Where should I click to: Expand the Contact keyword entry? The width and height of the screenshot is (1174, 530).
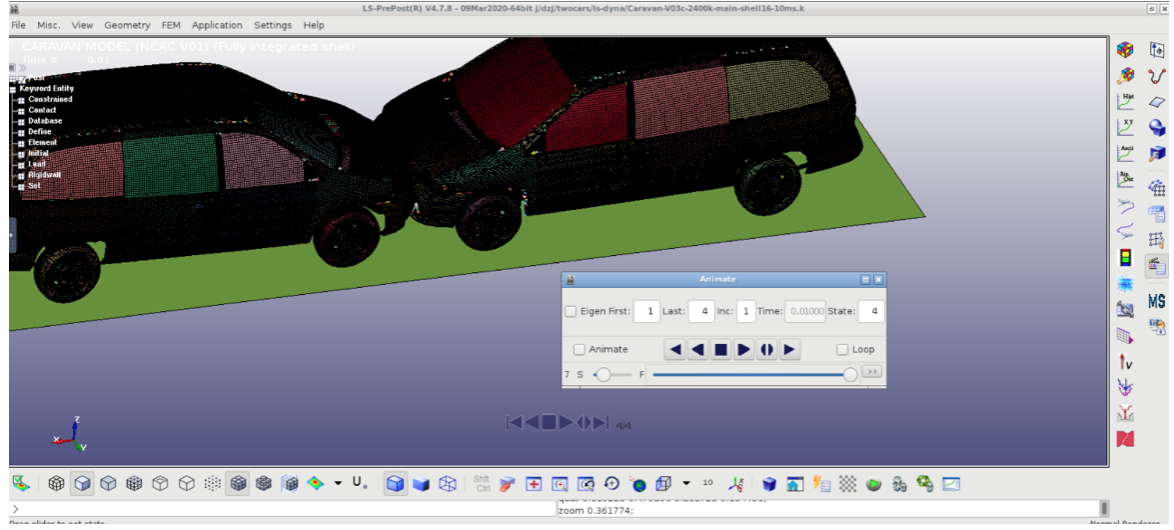coord(21,111)
